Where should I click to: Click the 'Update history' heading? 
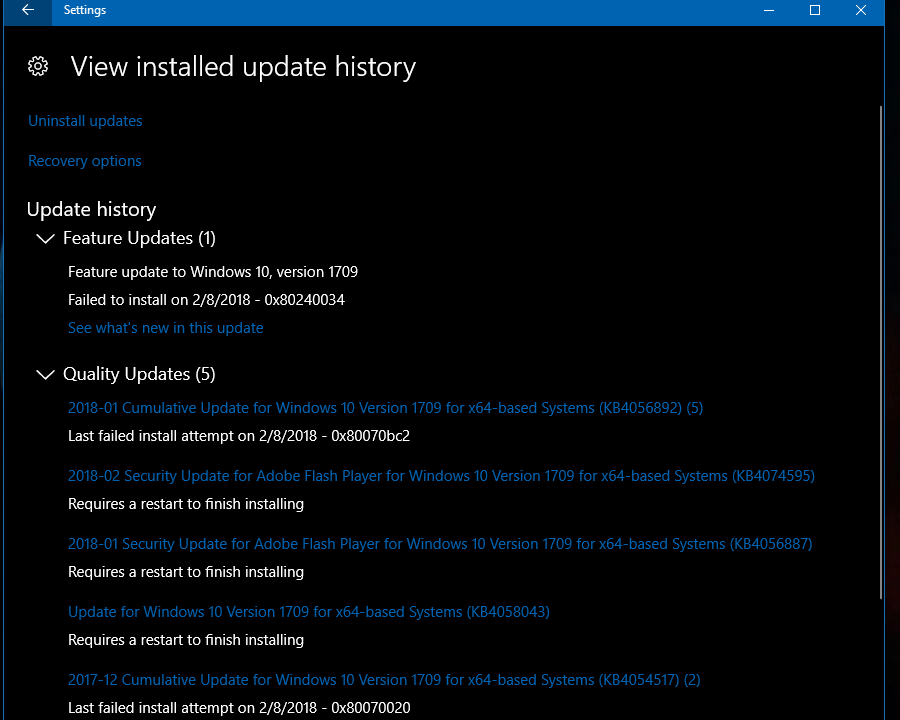pyautogui.click(x=91, y=210)
